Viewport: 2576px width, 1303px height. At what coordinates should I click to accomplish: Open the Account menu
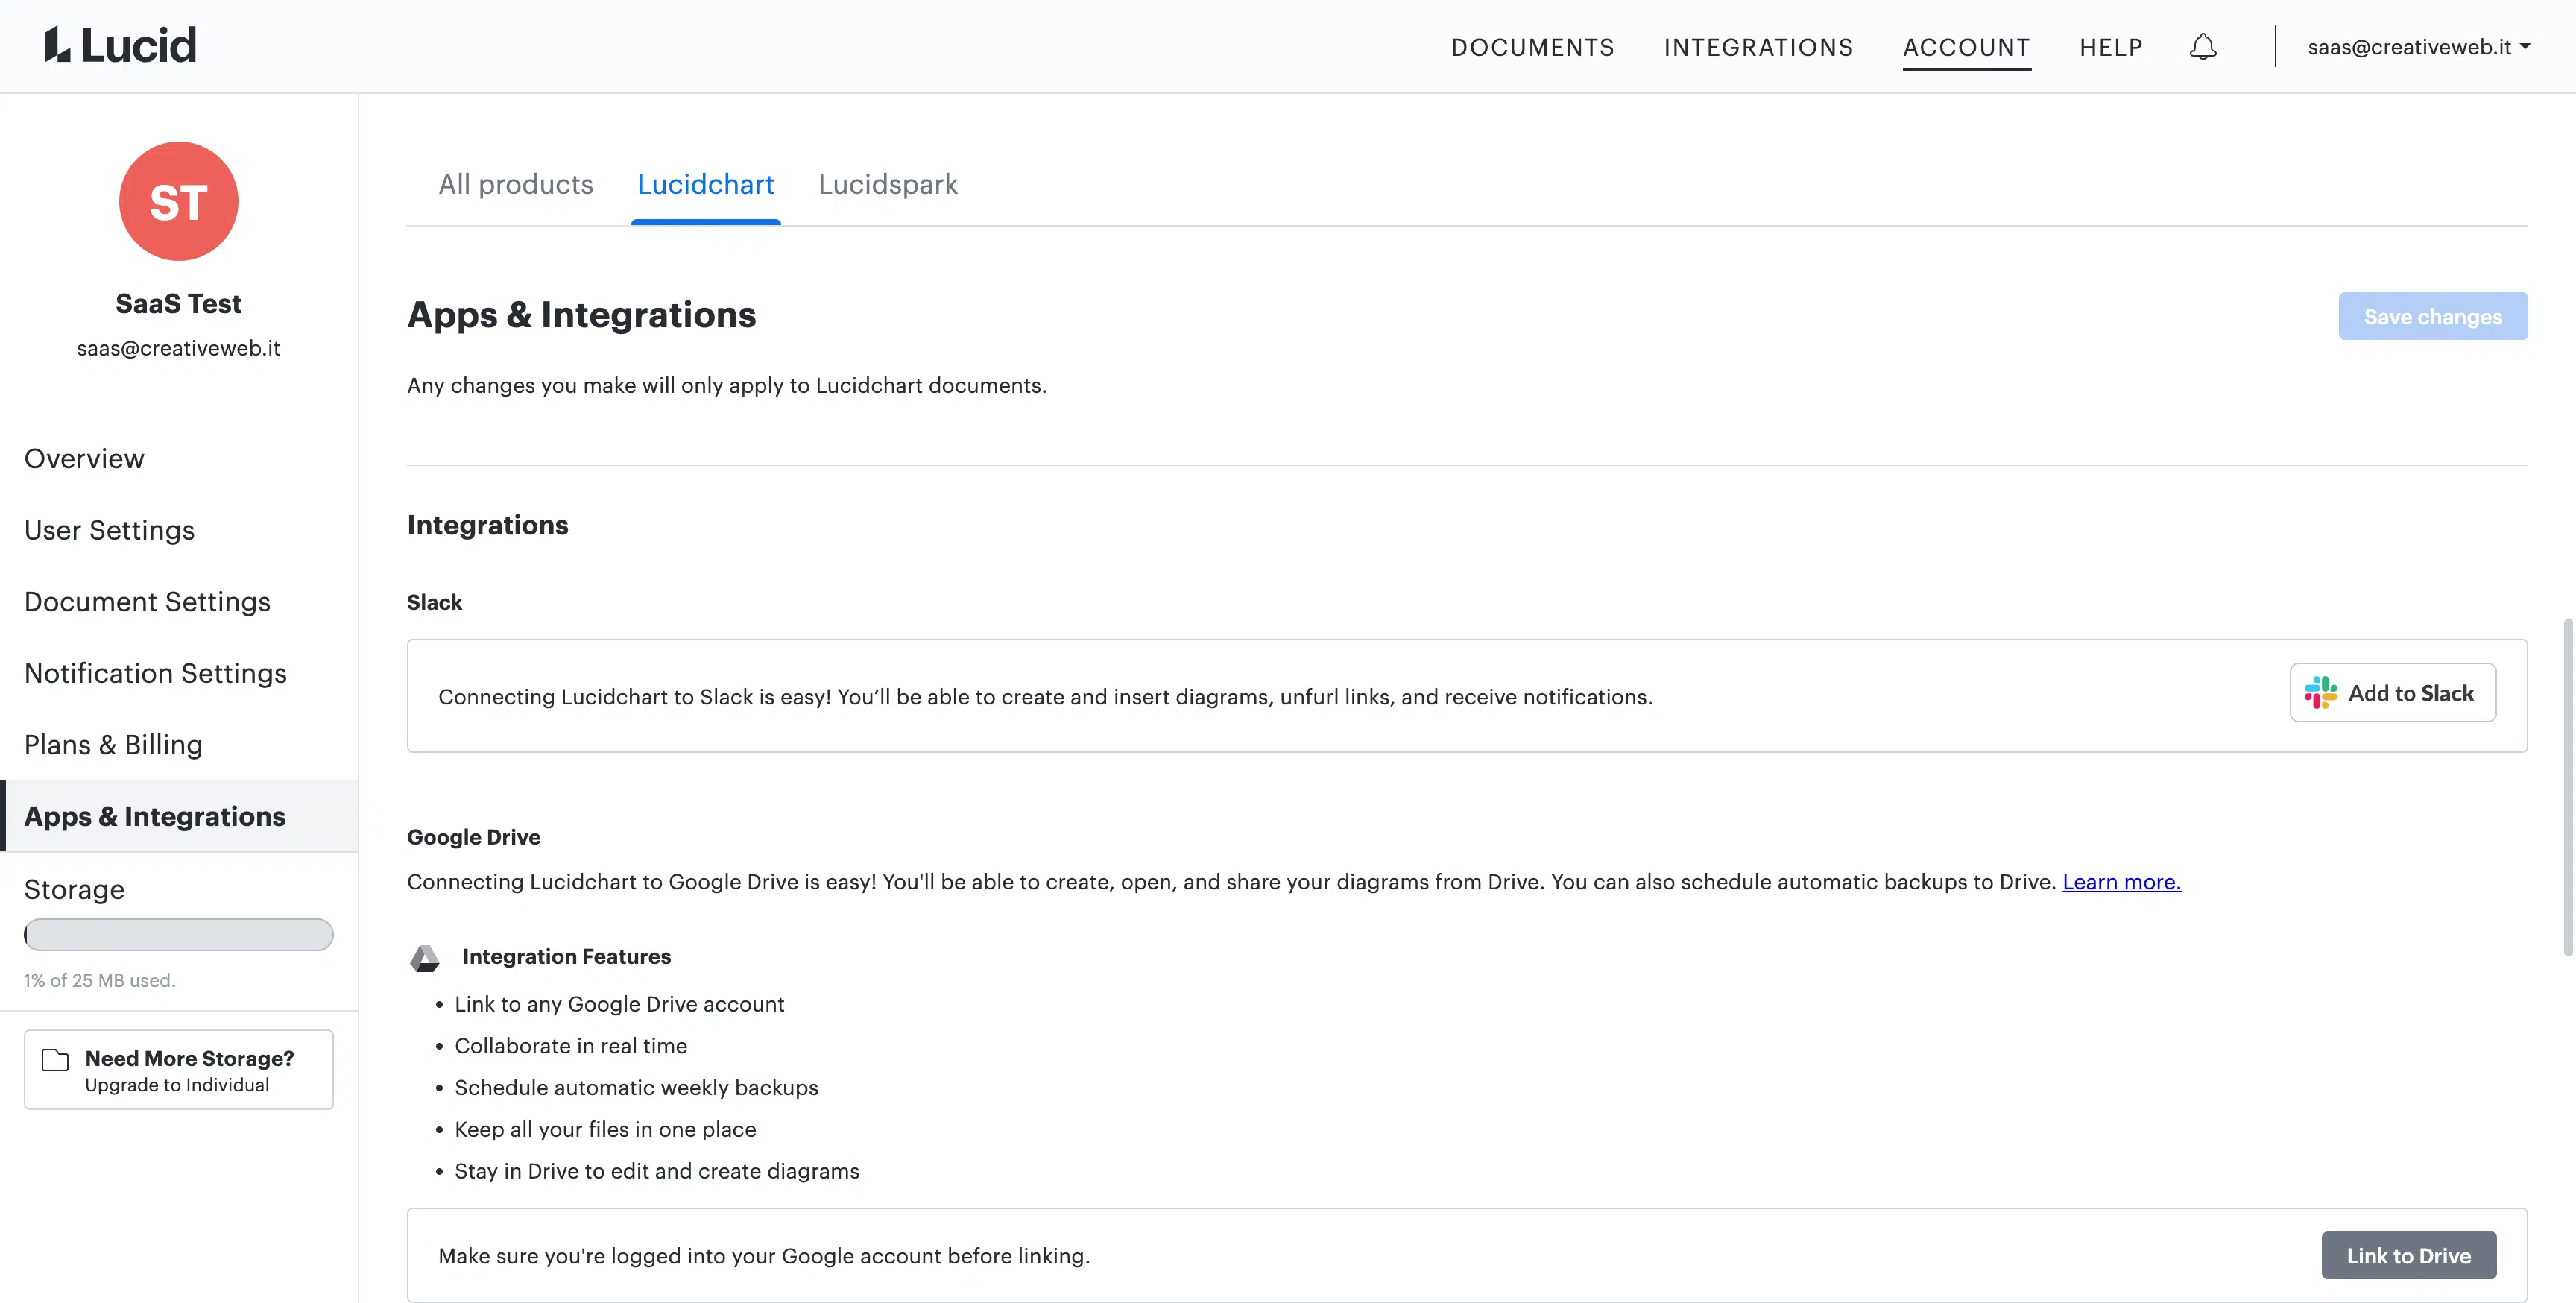click(1966, 47)
